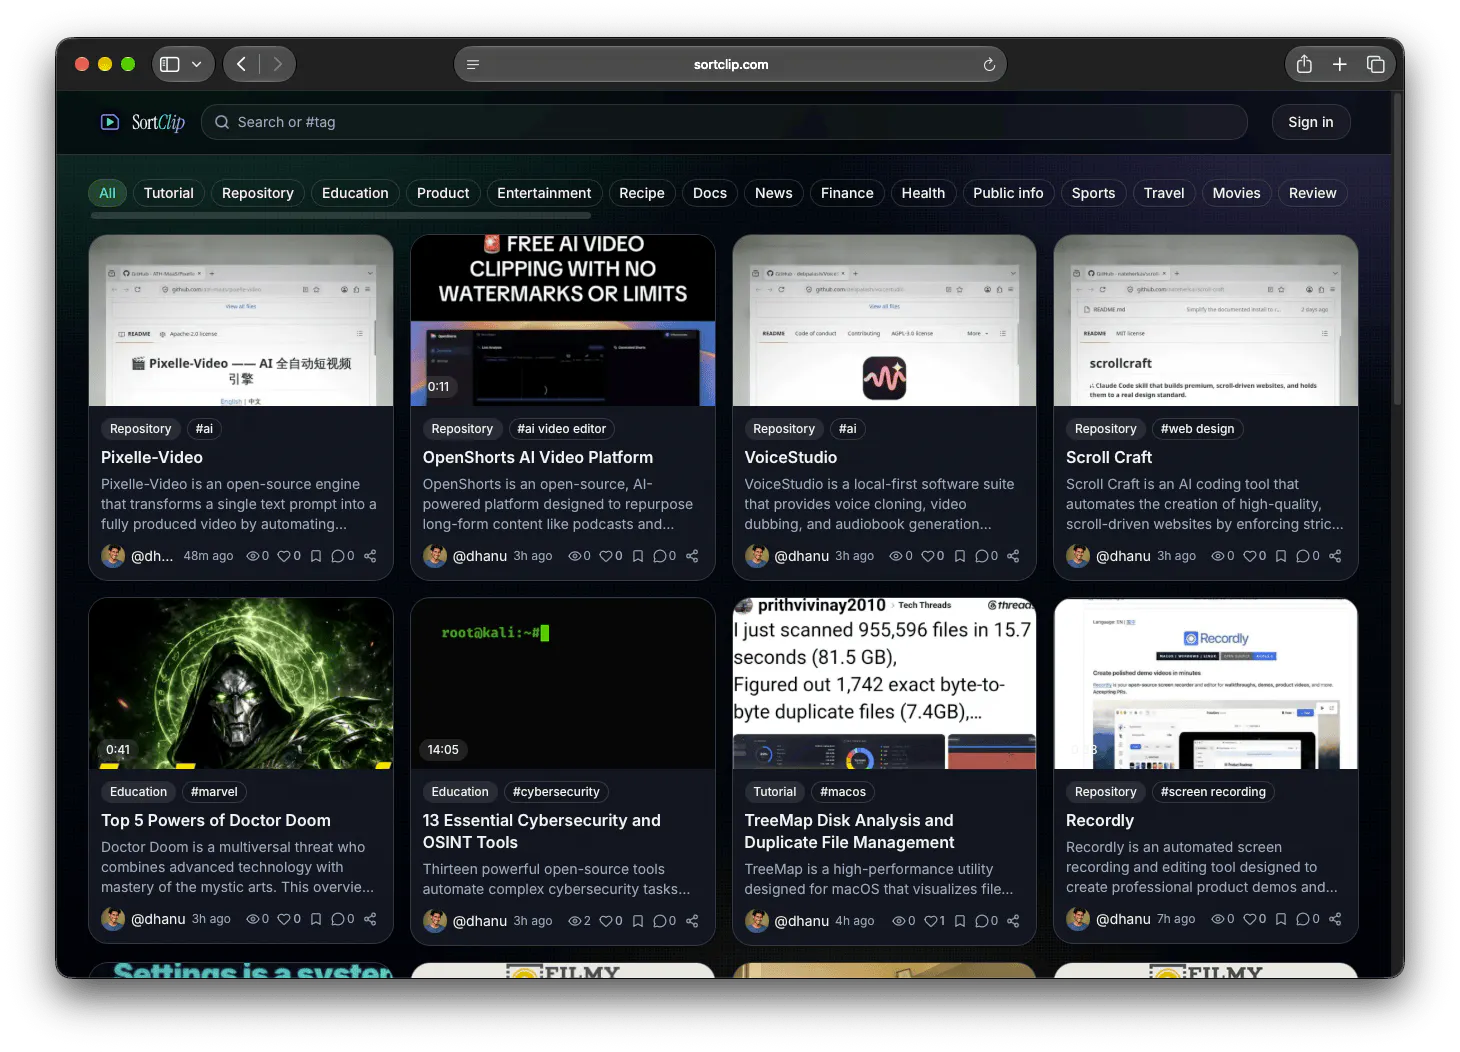Click the #screen recording tag
Image resolution: width=1460 pixels, height=1052 pixels.
point(1213,792)
